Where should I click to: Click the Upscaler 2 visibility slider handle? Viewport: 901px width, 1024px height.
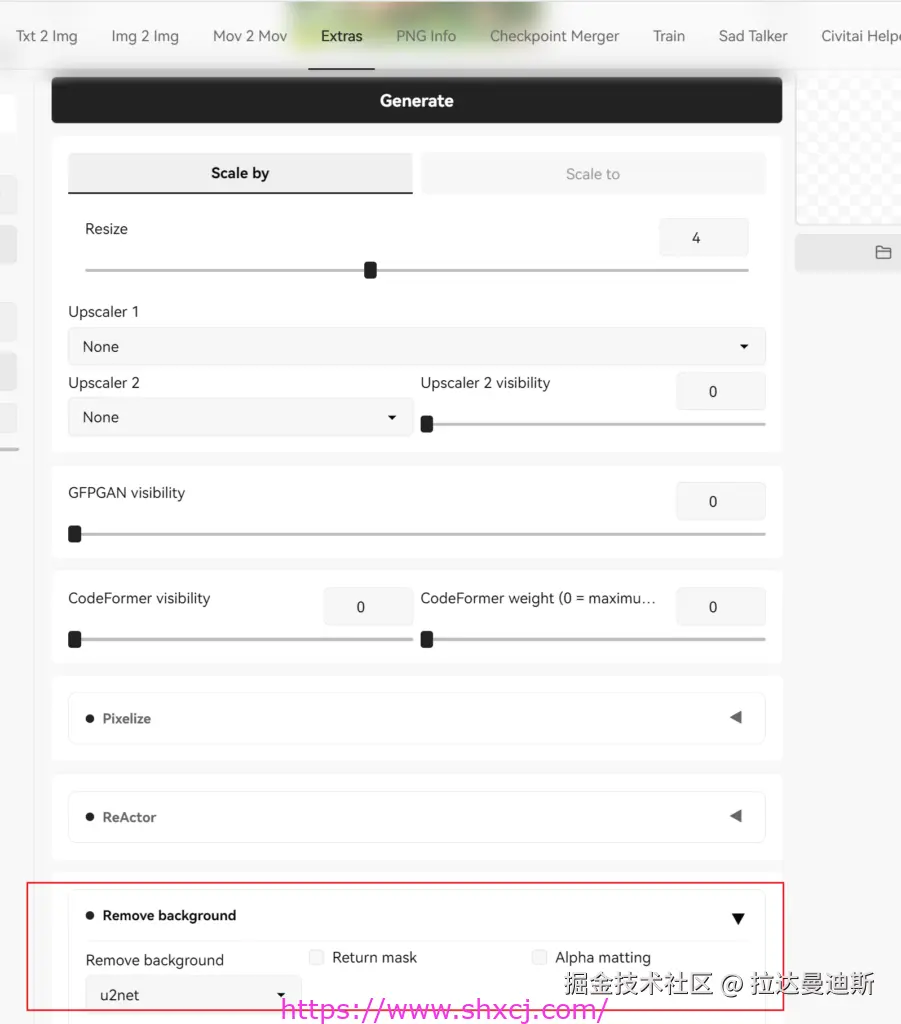pyautogui.click(x=427, y=424)
